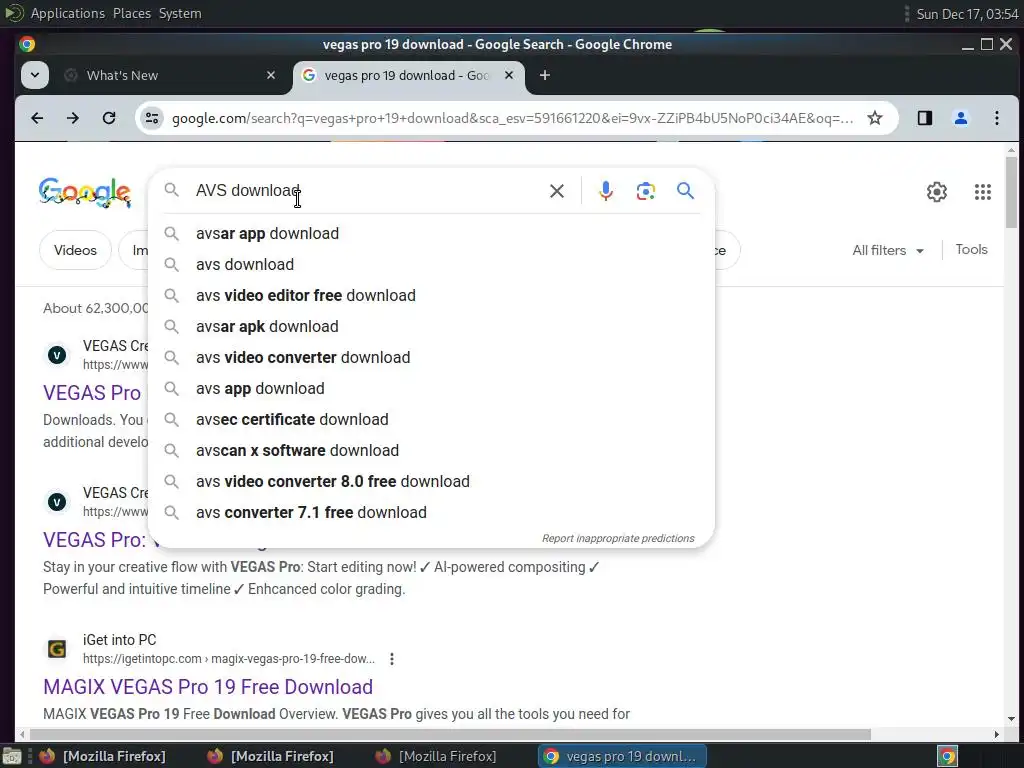Open the Places menu

[132, 13]
